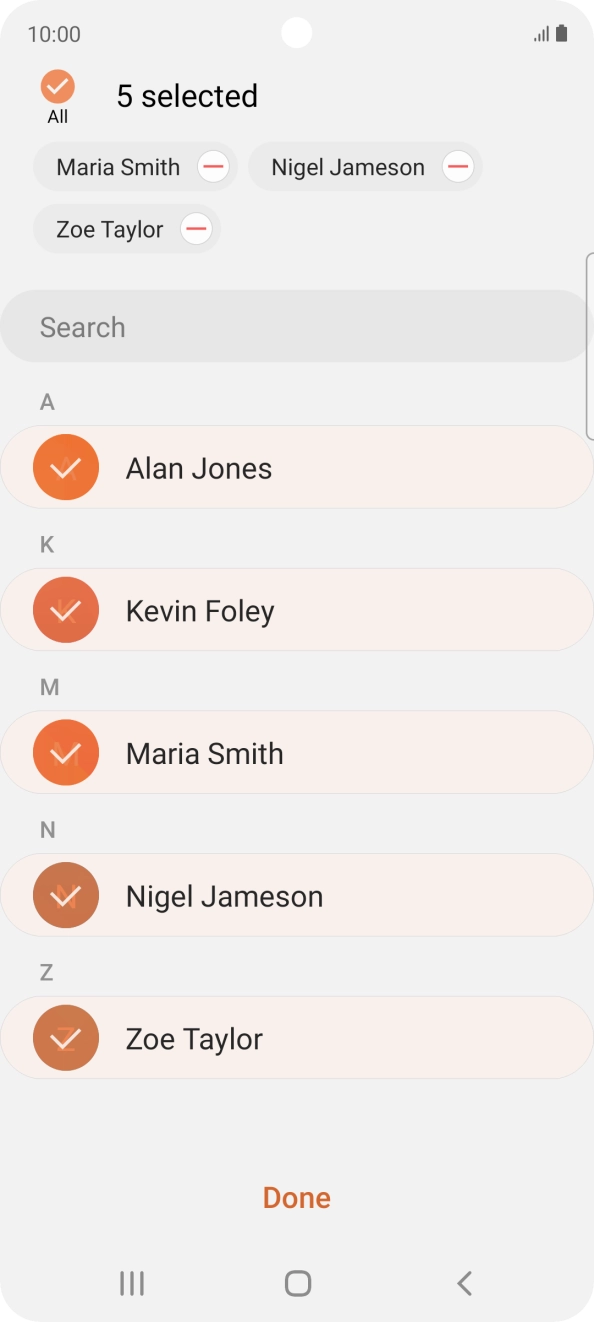The image size is (594, 1322).
Task: Tap the Alan Jones contact name
Action: [199, 468]
